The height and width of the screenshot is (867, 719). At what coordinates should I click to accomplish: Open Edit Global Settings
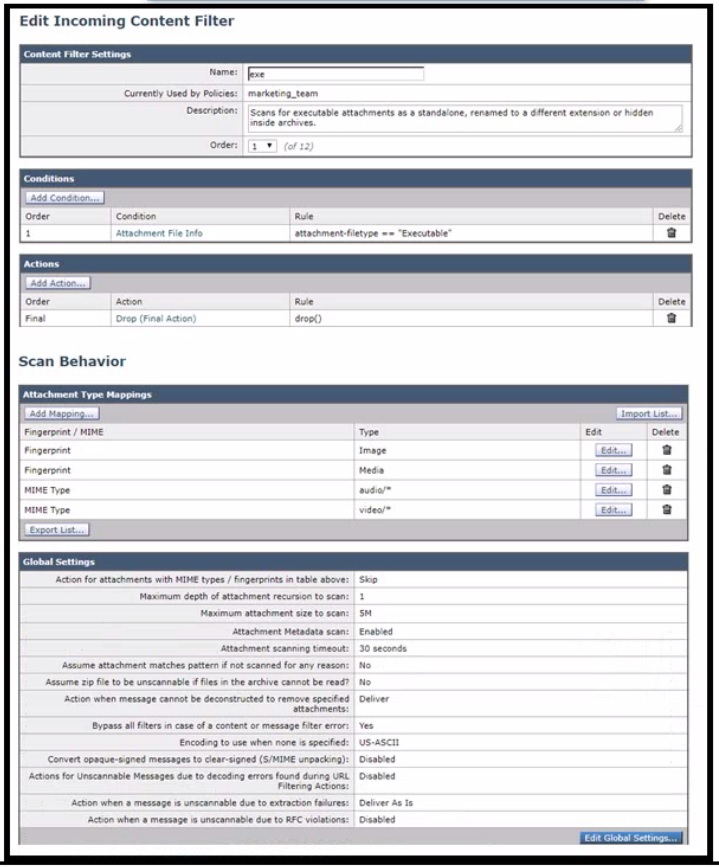tap(633, 837)
